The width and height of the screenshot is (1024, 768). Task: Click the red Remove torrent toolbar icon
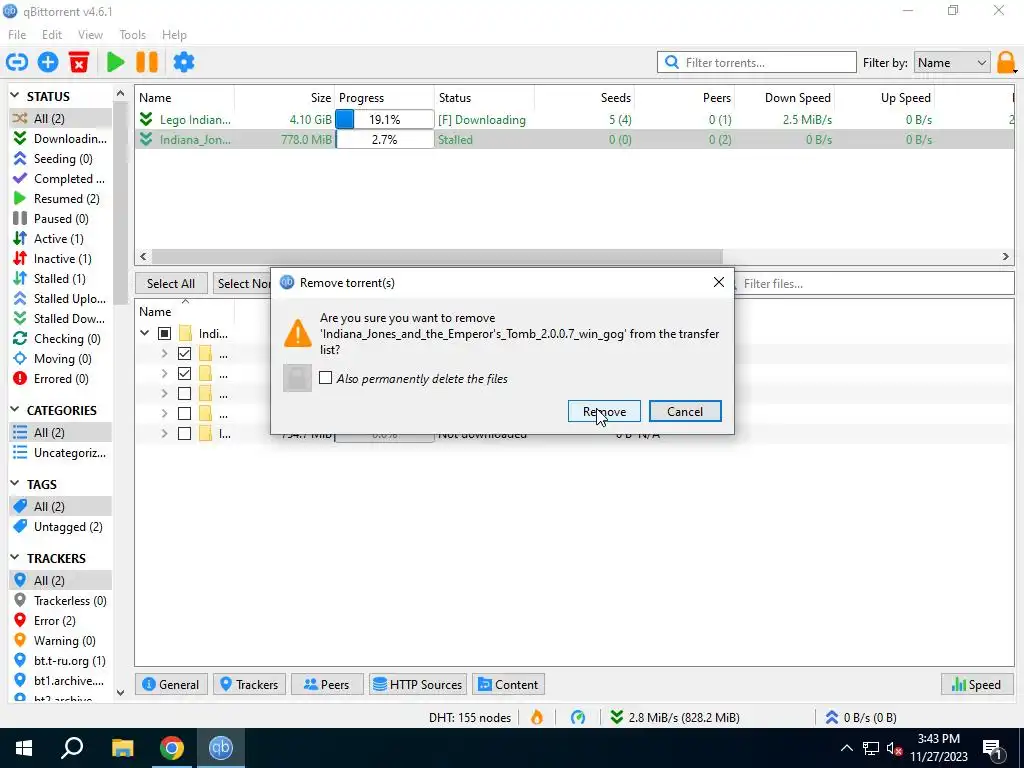point(79,62)
